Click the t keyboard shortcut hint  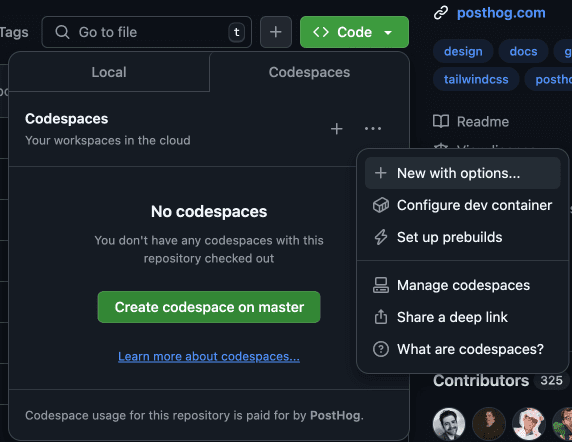(x=236, y=32)
